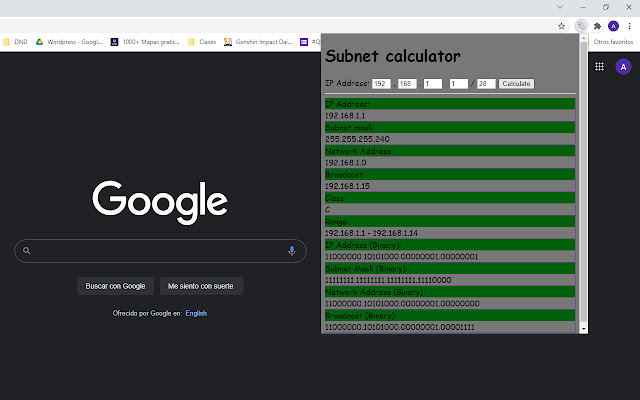Open the Wordpress Google Drive bookmark
This screenshot has width=640, height=400.
[x=69, y=42]
